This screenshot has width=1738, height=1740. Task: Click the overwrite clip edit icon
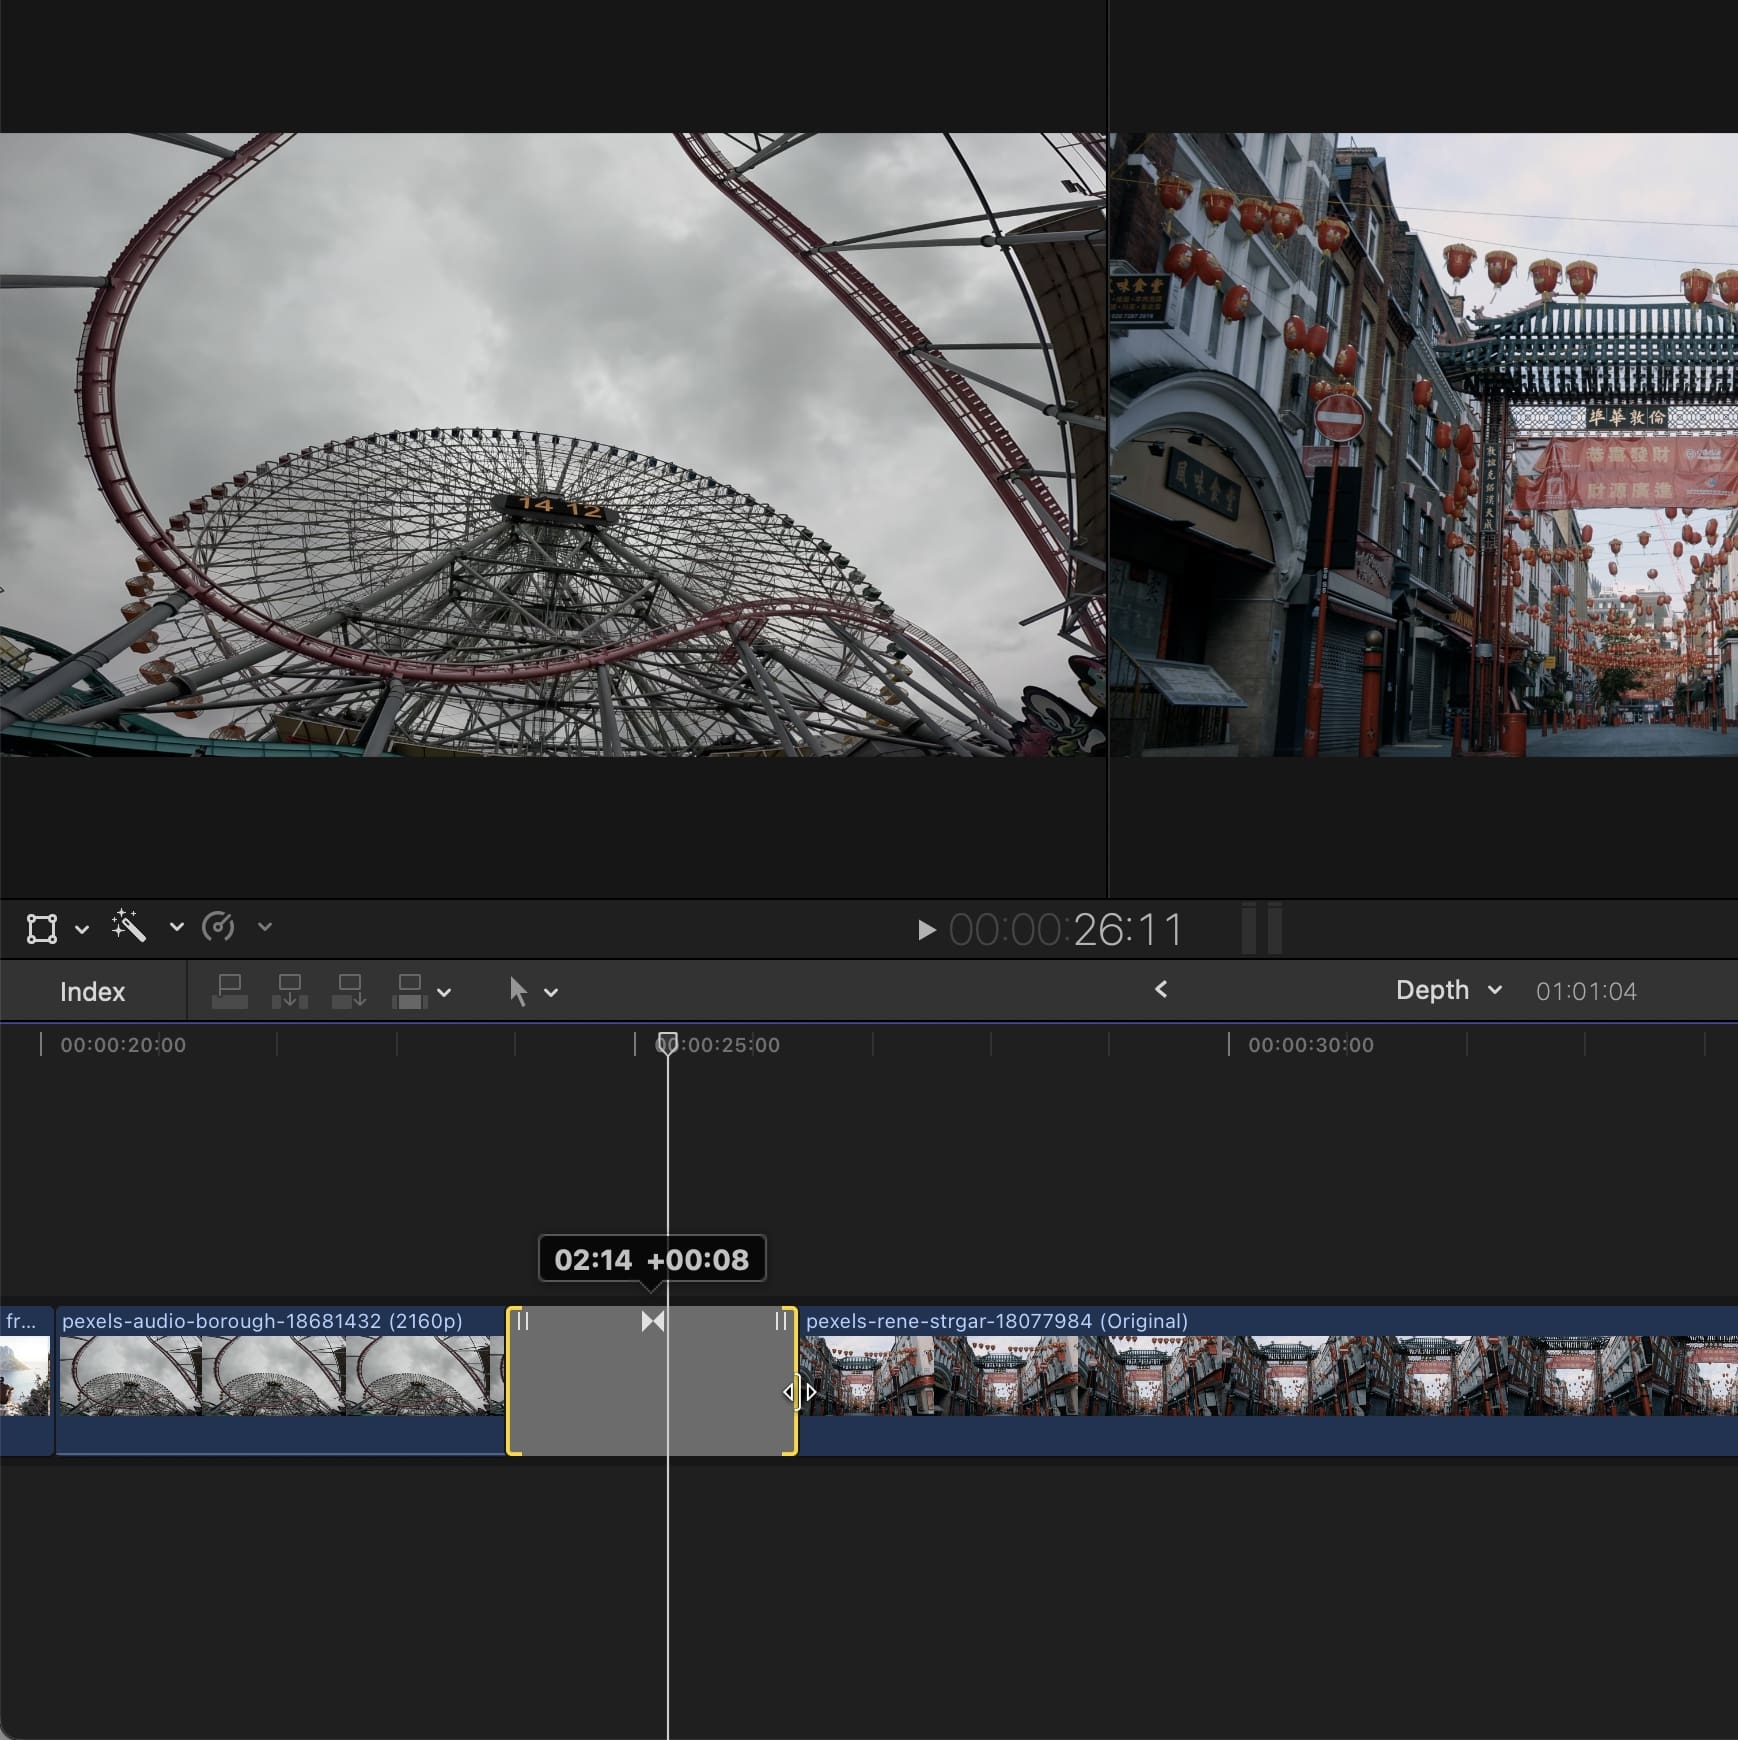click(x=410, y=991)
